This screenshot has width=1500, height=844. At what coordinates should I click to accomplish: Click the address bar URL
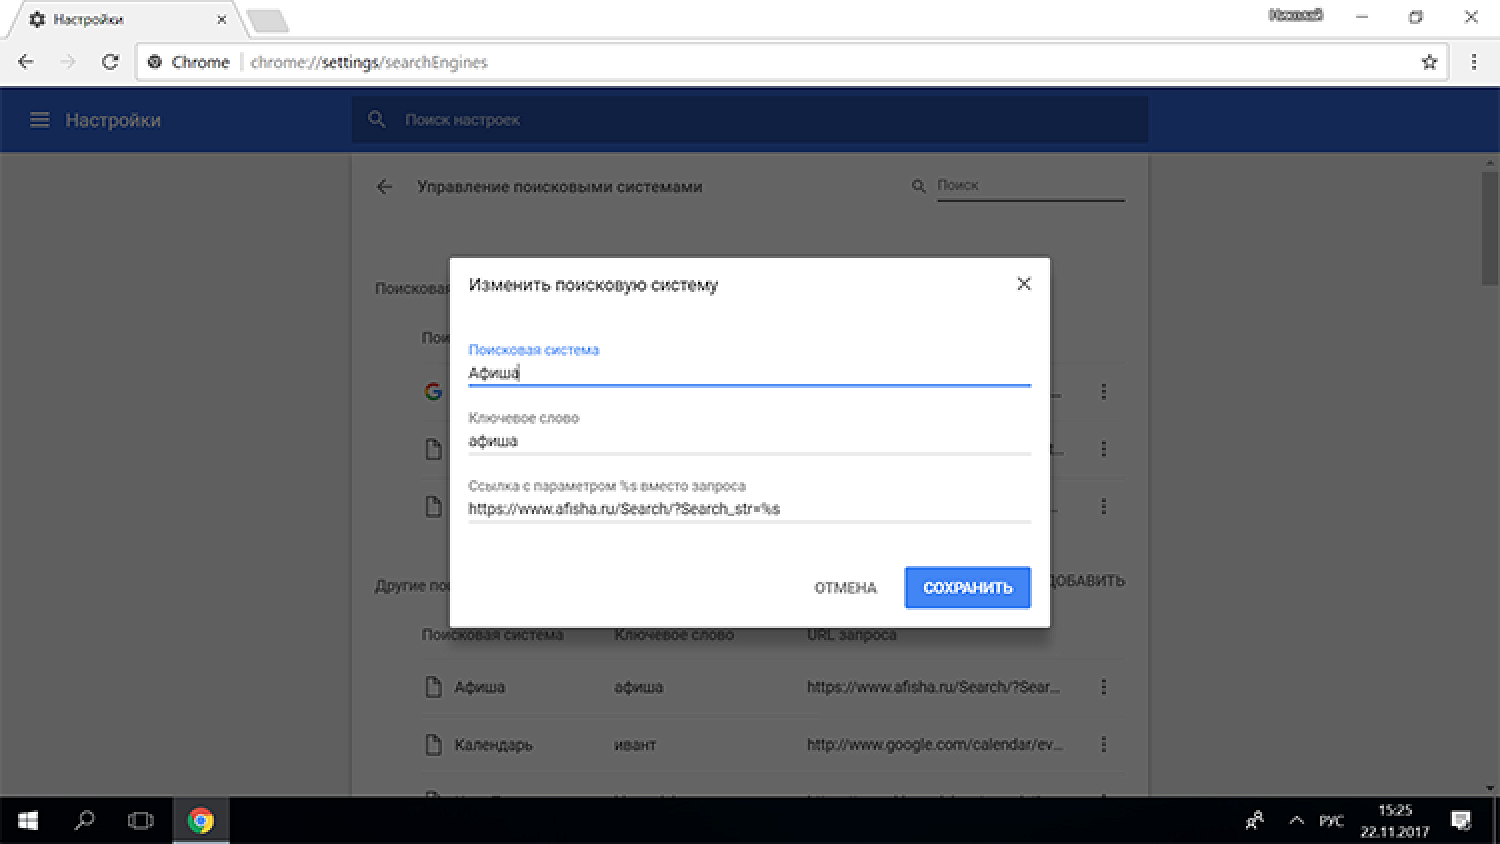click(x=369, y=62)
